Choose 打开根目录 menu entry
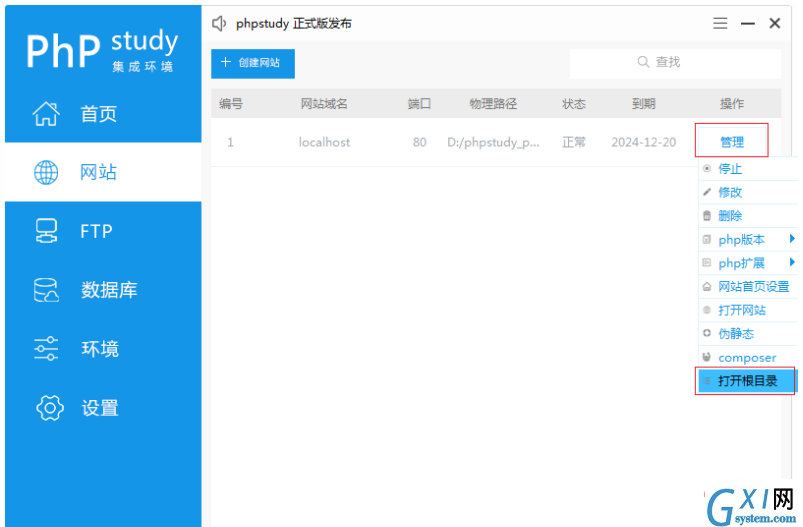The width and height of the screenshot is (803, 527). pos(746,381)
